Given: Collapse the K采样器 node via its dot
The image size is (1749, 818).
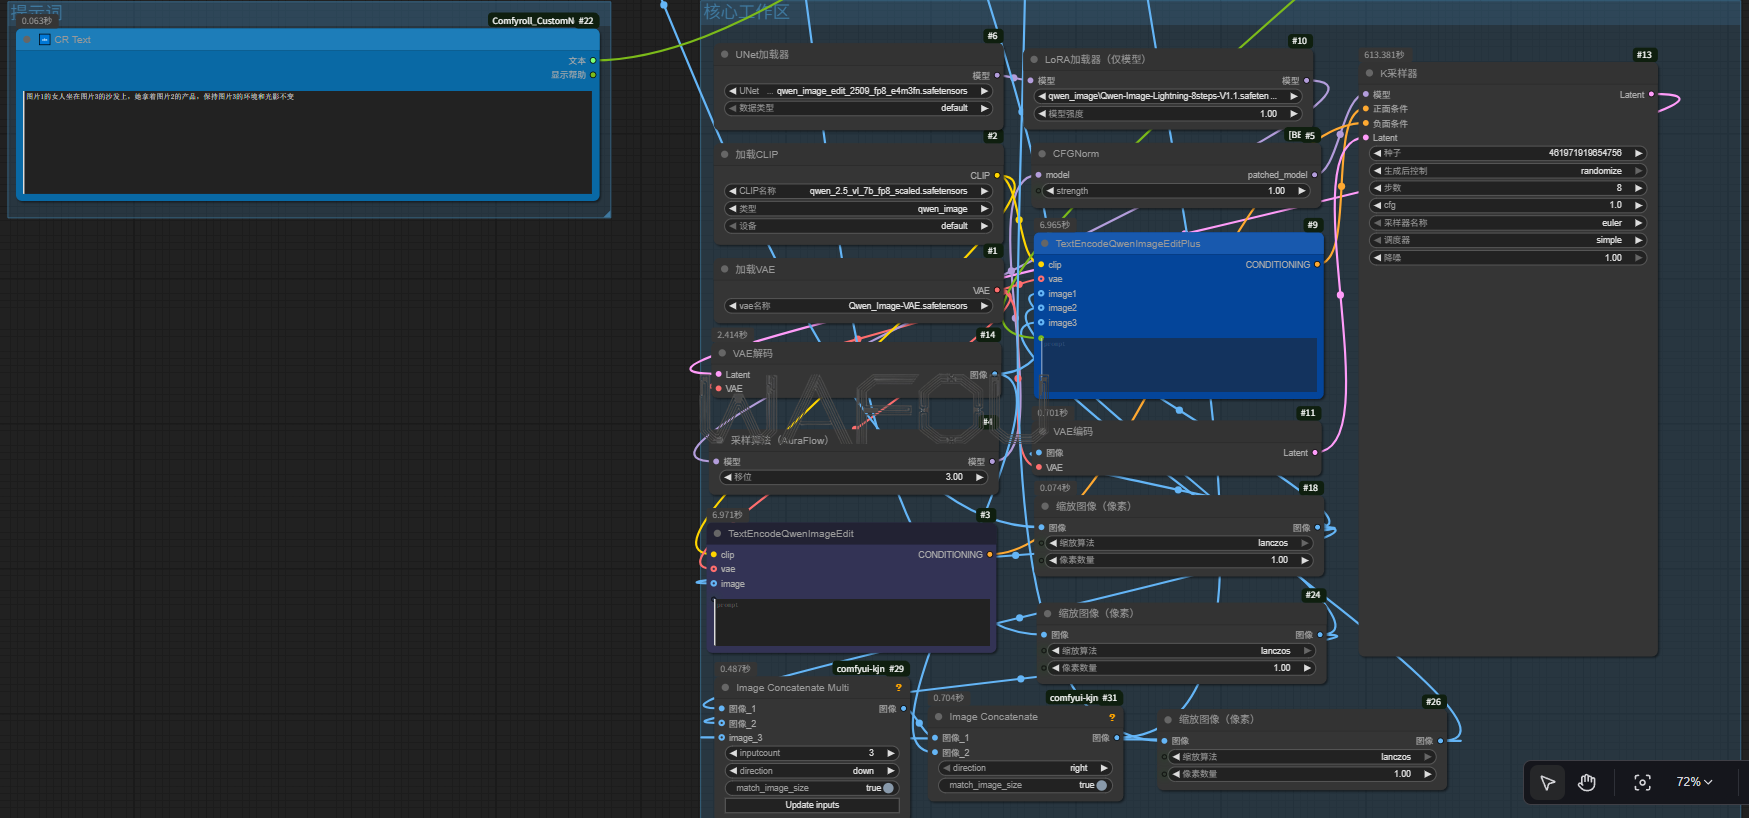Looking at the screenshot, I should click(1369, 73).
